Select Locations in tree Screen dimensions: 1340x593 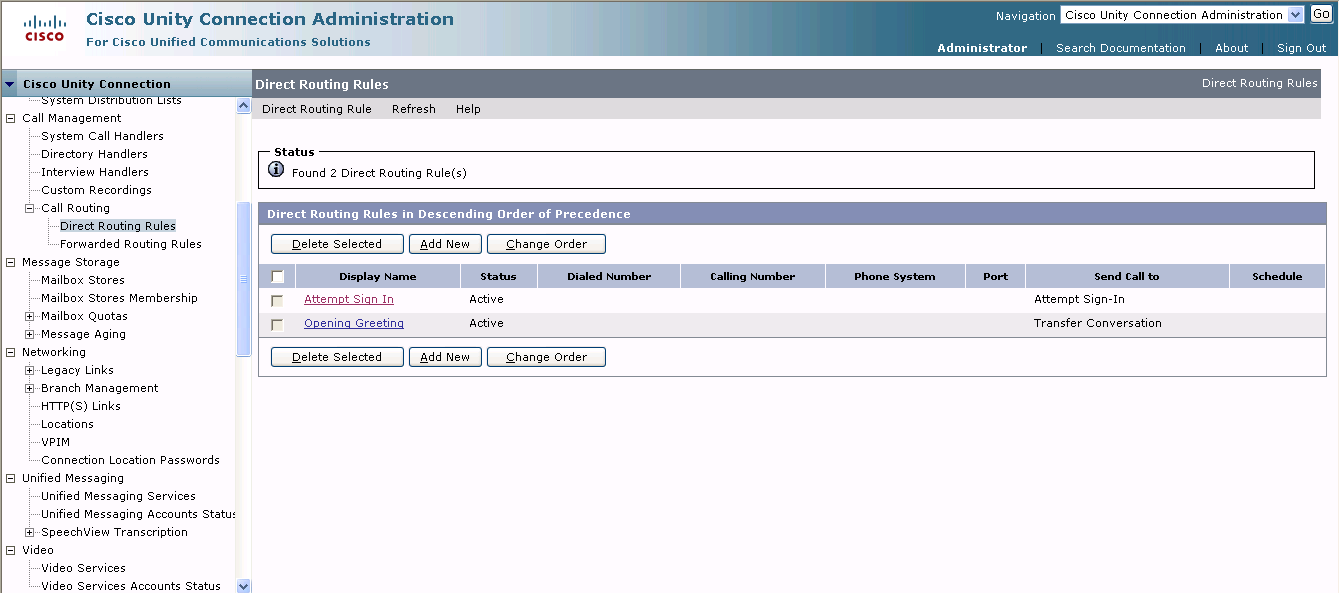pos(67,424)
